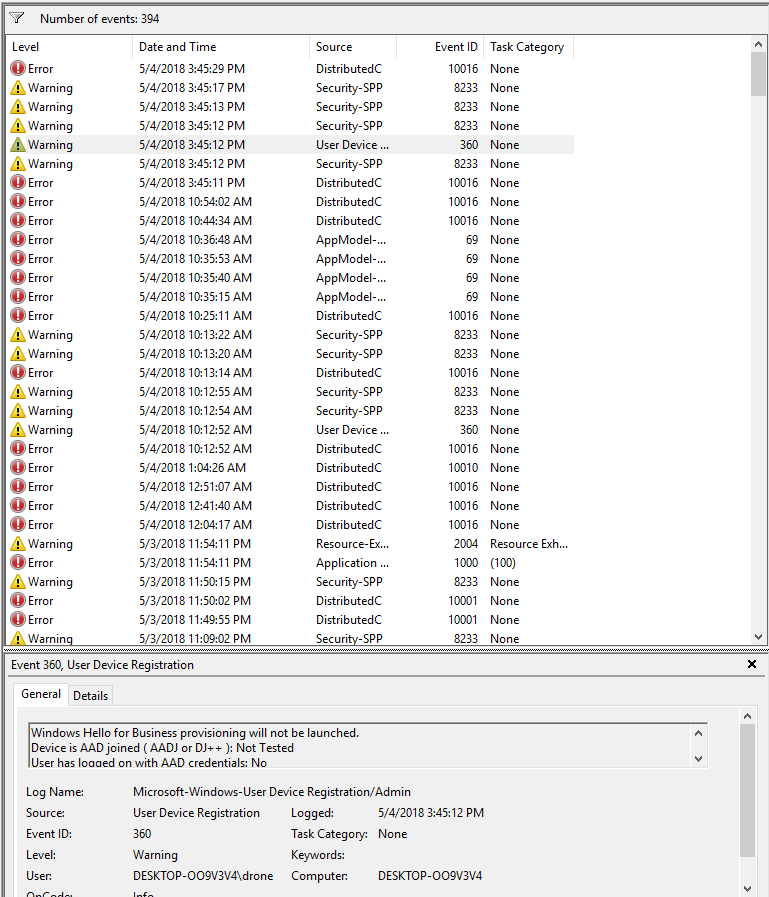The width and height of the screenshot is (769, 897).
Task: Click the error icon for event ID 10010
Action: (x=18, y=468)
